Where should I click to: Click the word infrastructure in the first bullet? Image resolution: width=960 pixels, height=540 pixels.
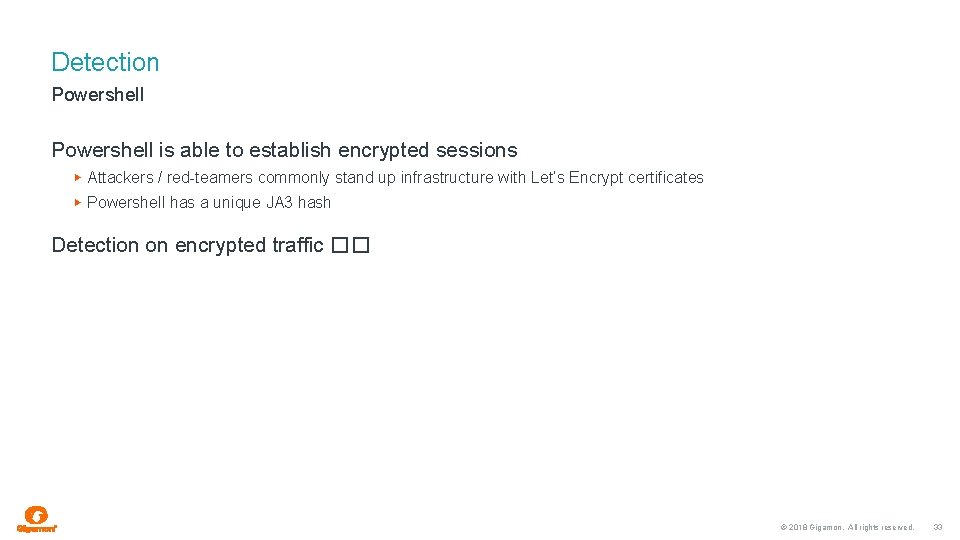click(x=447, y=178)
